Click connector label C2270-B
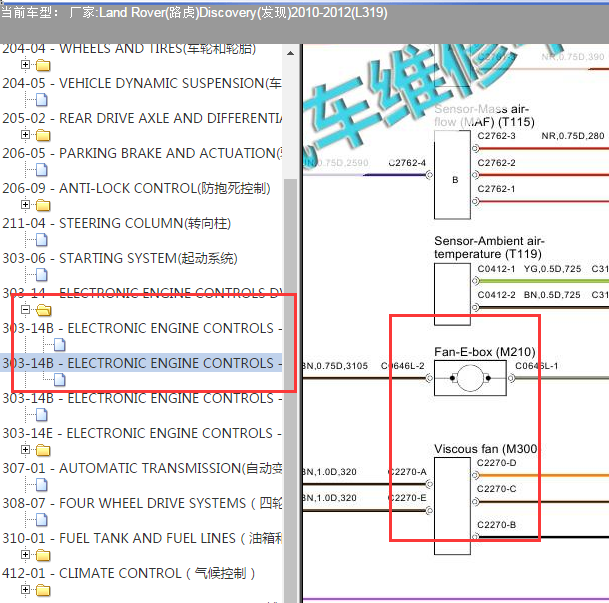 [x=496, y=525]
